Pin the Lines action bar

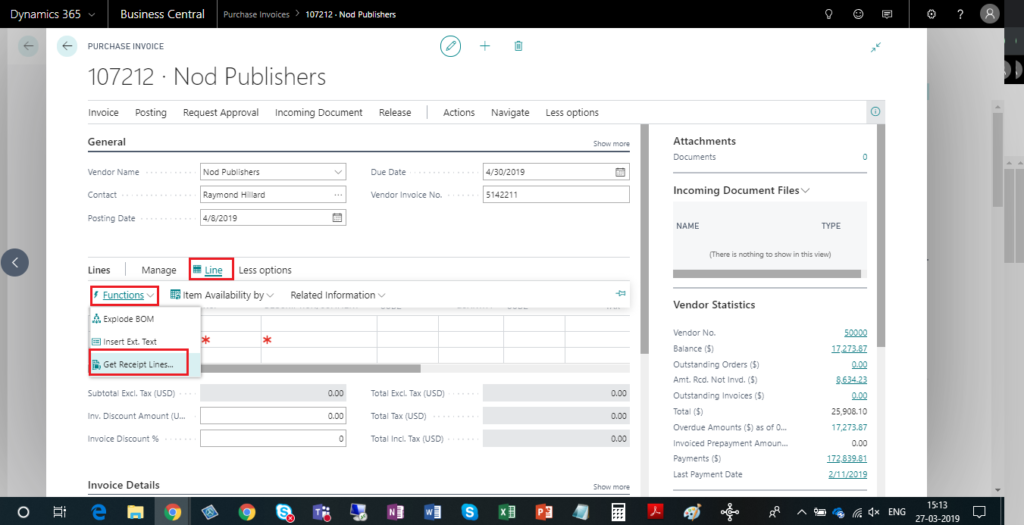pyautogui.click(x=620, y=294)
